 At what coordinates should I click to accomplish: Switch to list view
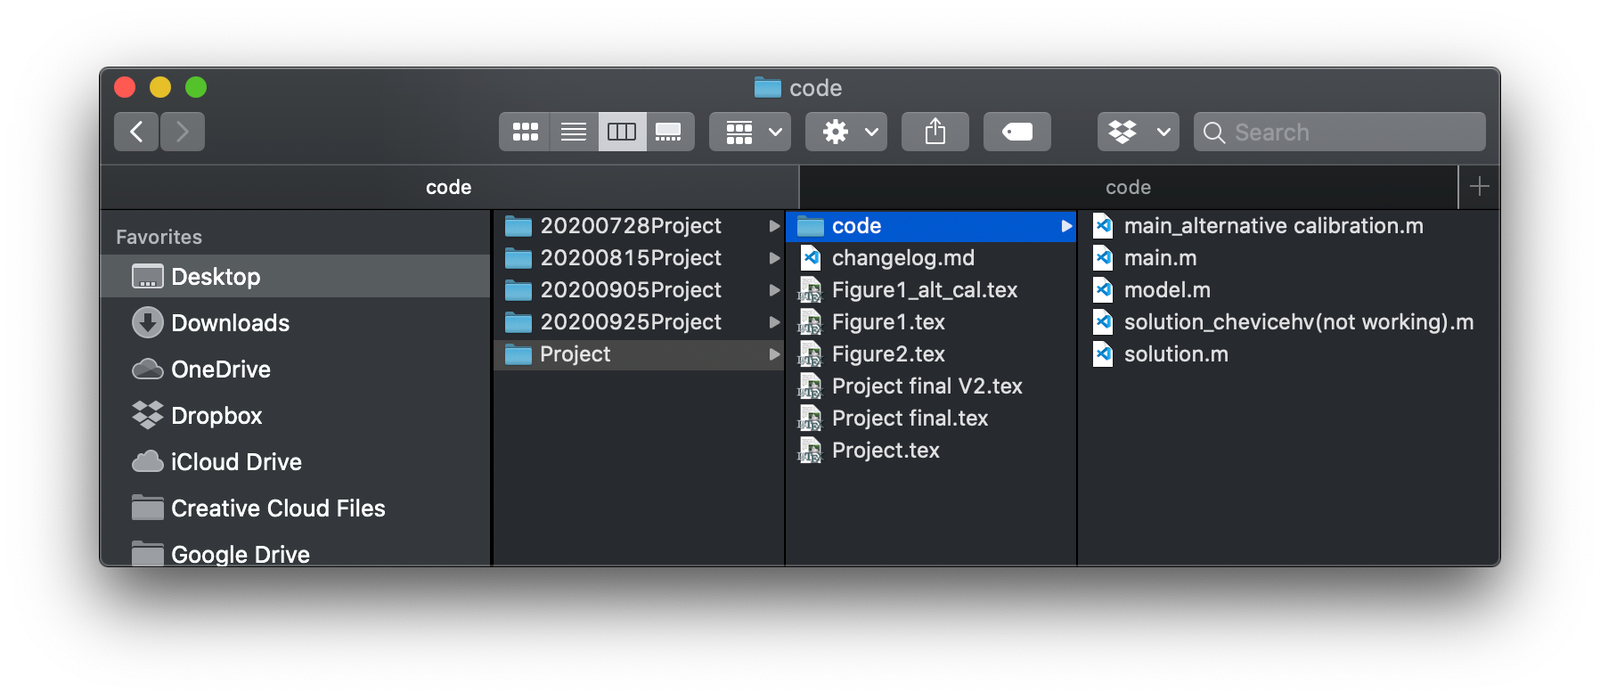click(x=573, y=131)
